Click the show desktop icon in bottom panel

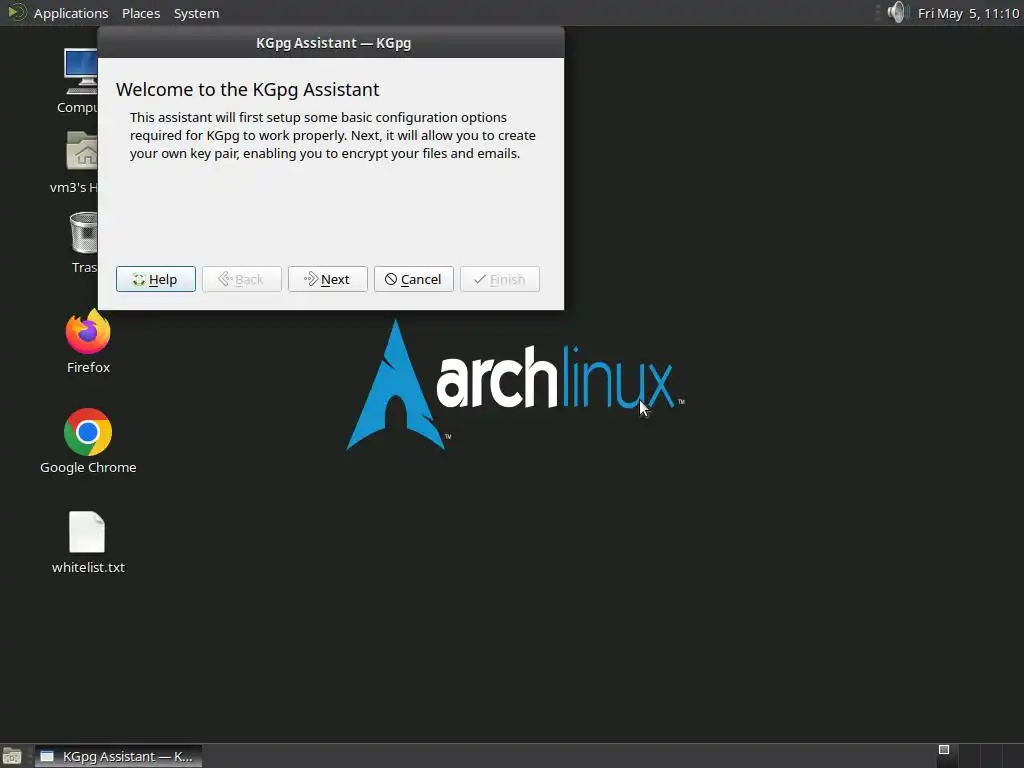[12, 756]
